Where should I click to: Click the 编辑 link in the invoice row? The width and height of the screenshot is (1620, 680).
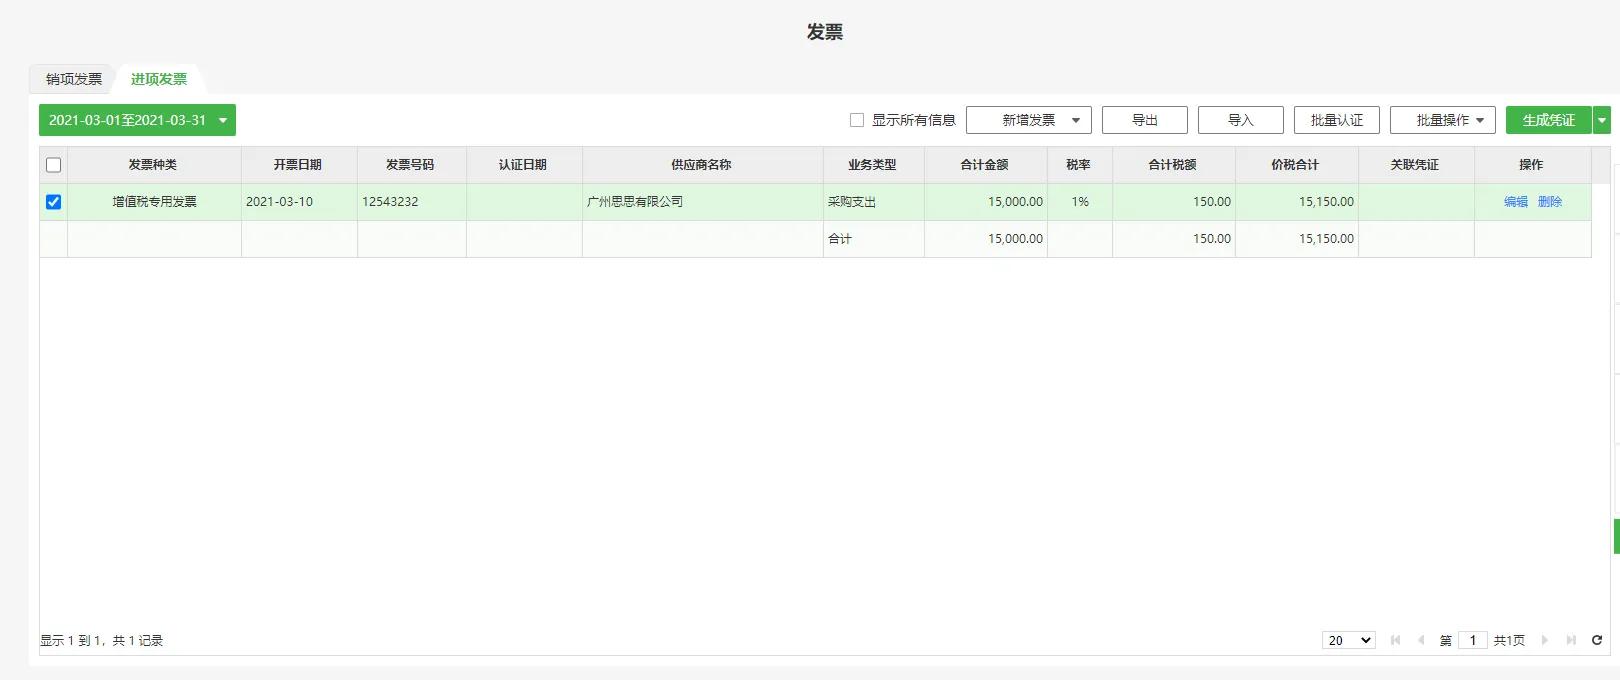(1516, 202)
